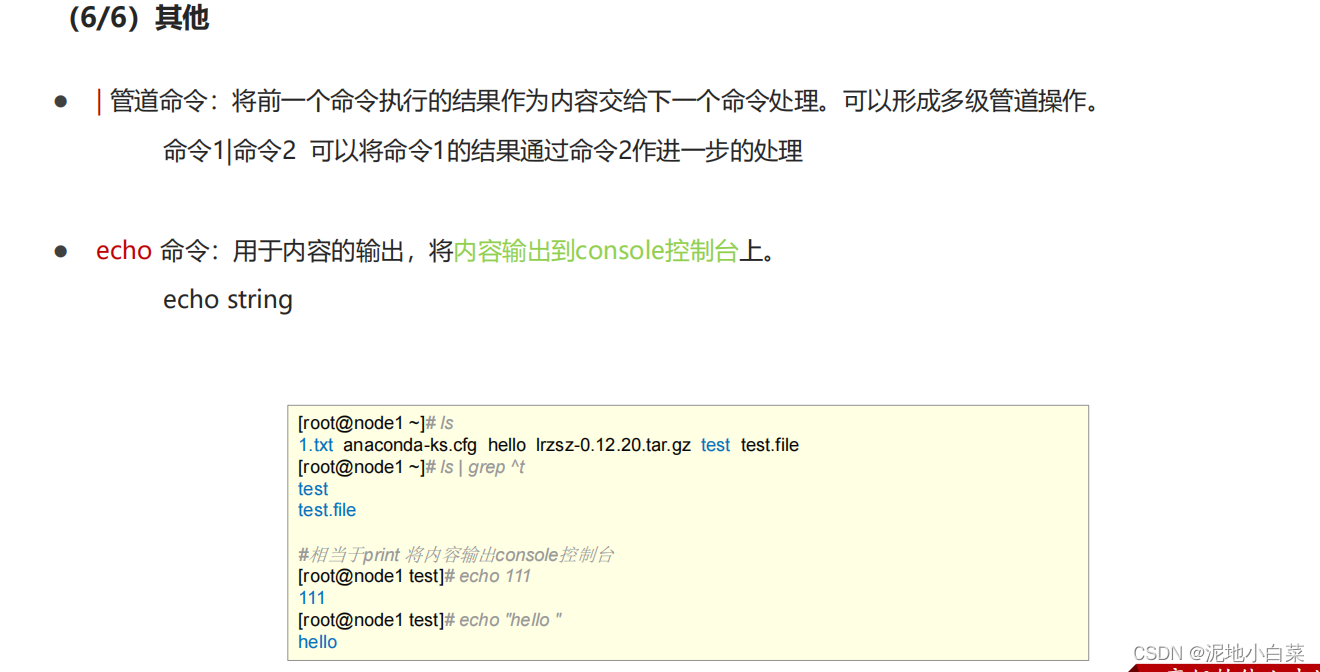Click the blue hello output line
This screenshot has height=672, width=1320.
pyautogui.click(x=318, y=642)
